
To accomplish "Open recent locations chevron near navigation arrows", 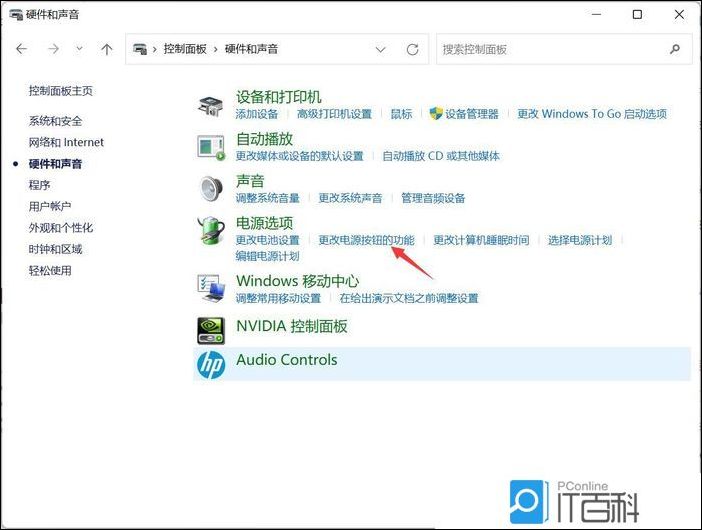I will 81,49.
